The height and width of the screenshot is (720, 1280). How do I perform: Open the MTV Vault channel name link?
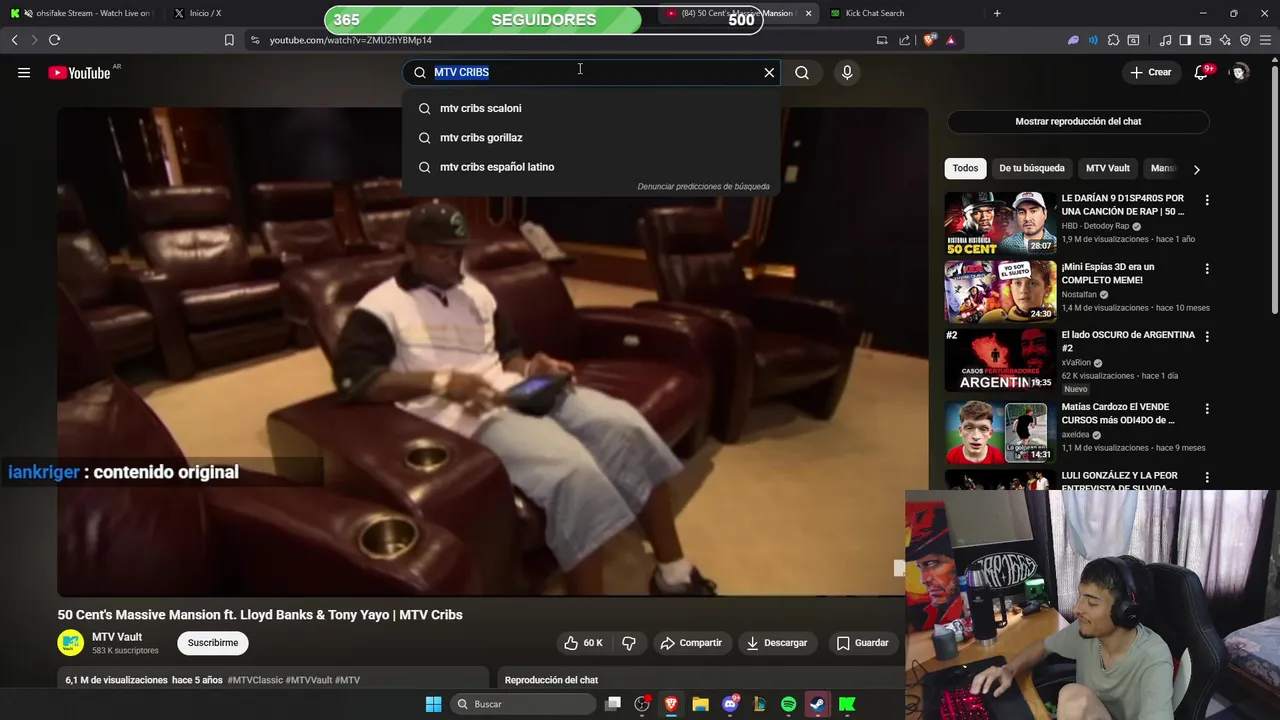[117, 637]
